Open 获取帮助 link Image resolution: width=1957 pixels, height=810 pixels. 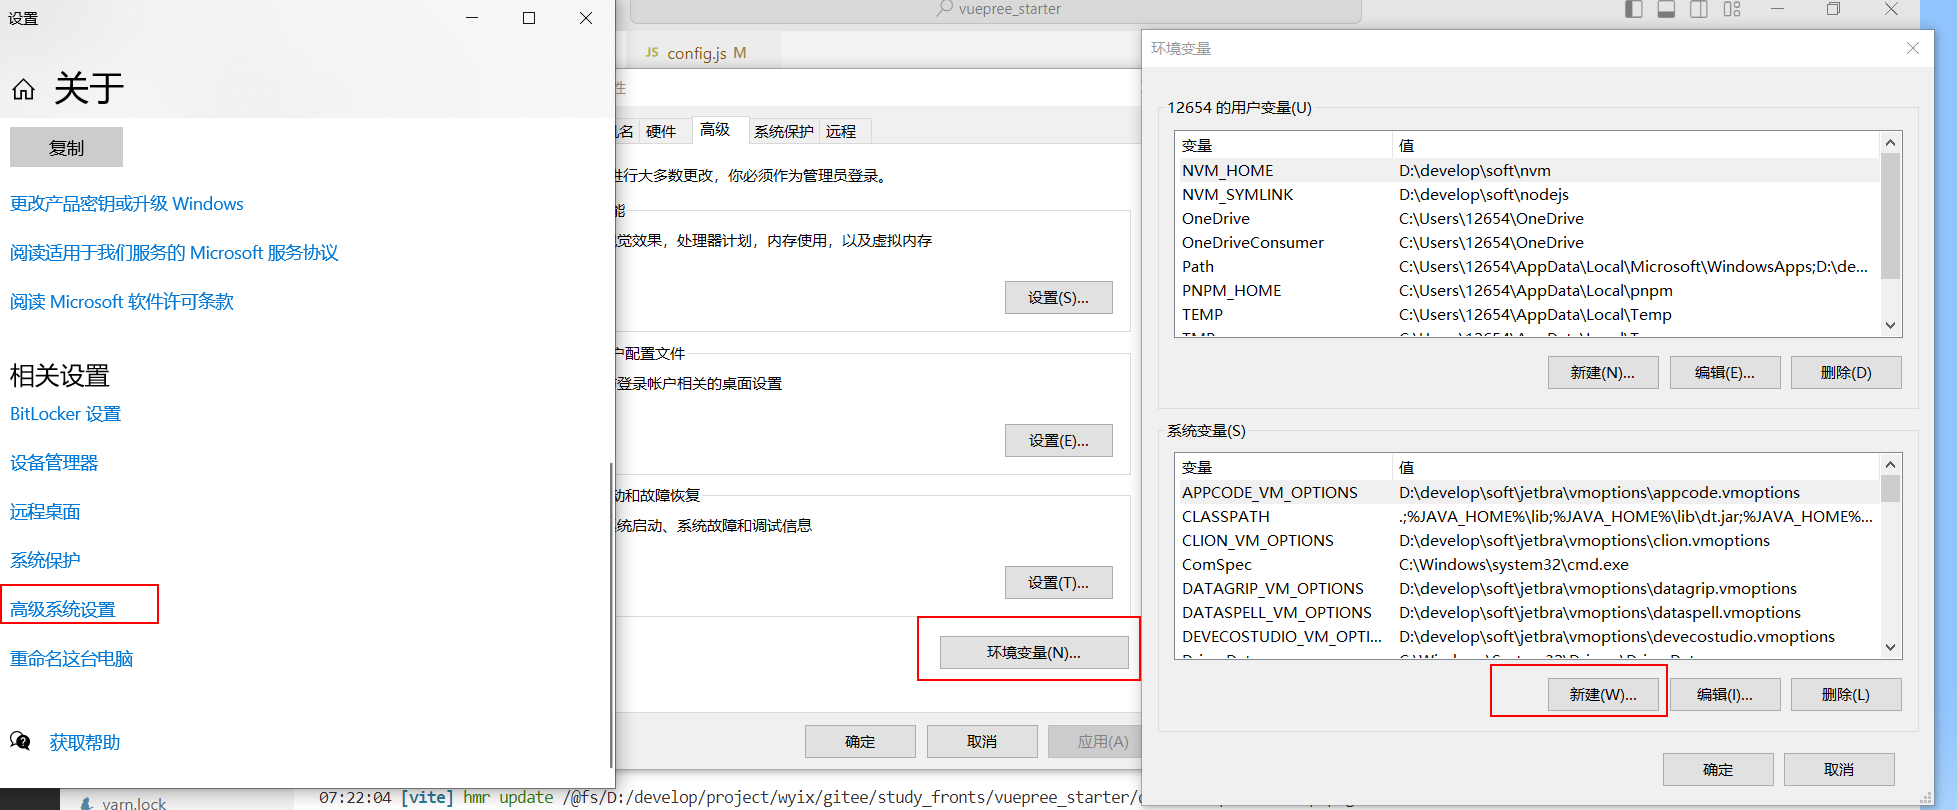coord(85,743)
